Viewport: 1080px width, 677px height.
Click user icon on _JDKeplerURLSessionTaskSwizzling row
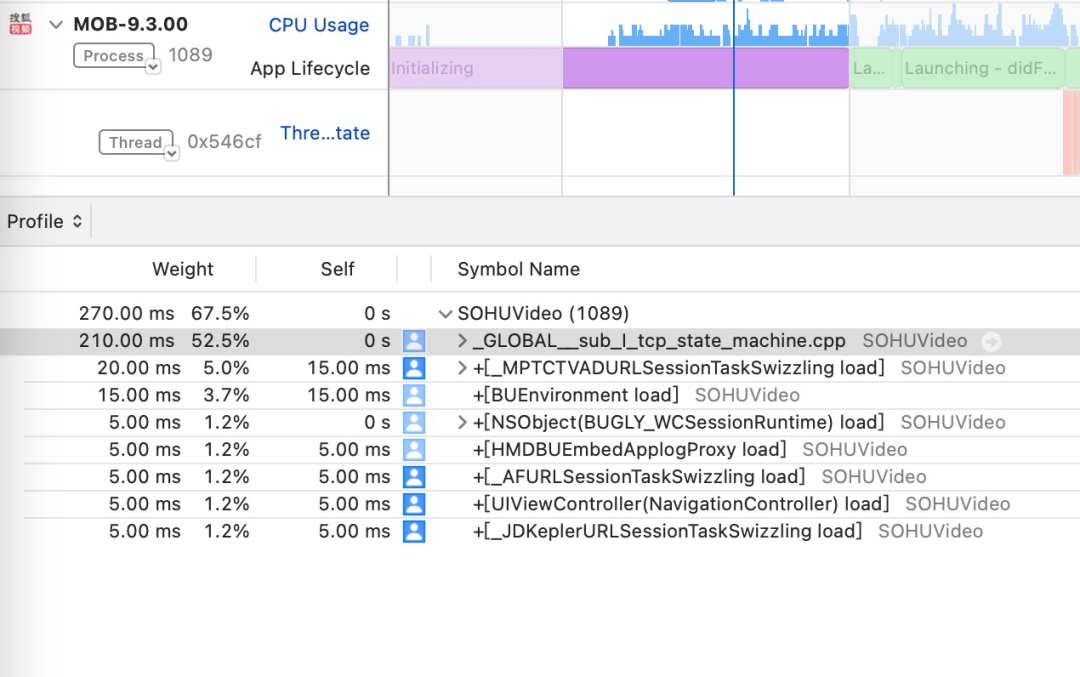click(414, 531)
